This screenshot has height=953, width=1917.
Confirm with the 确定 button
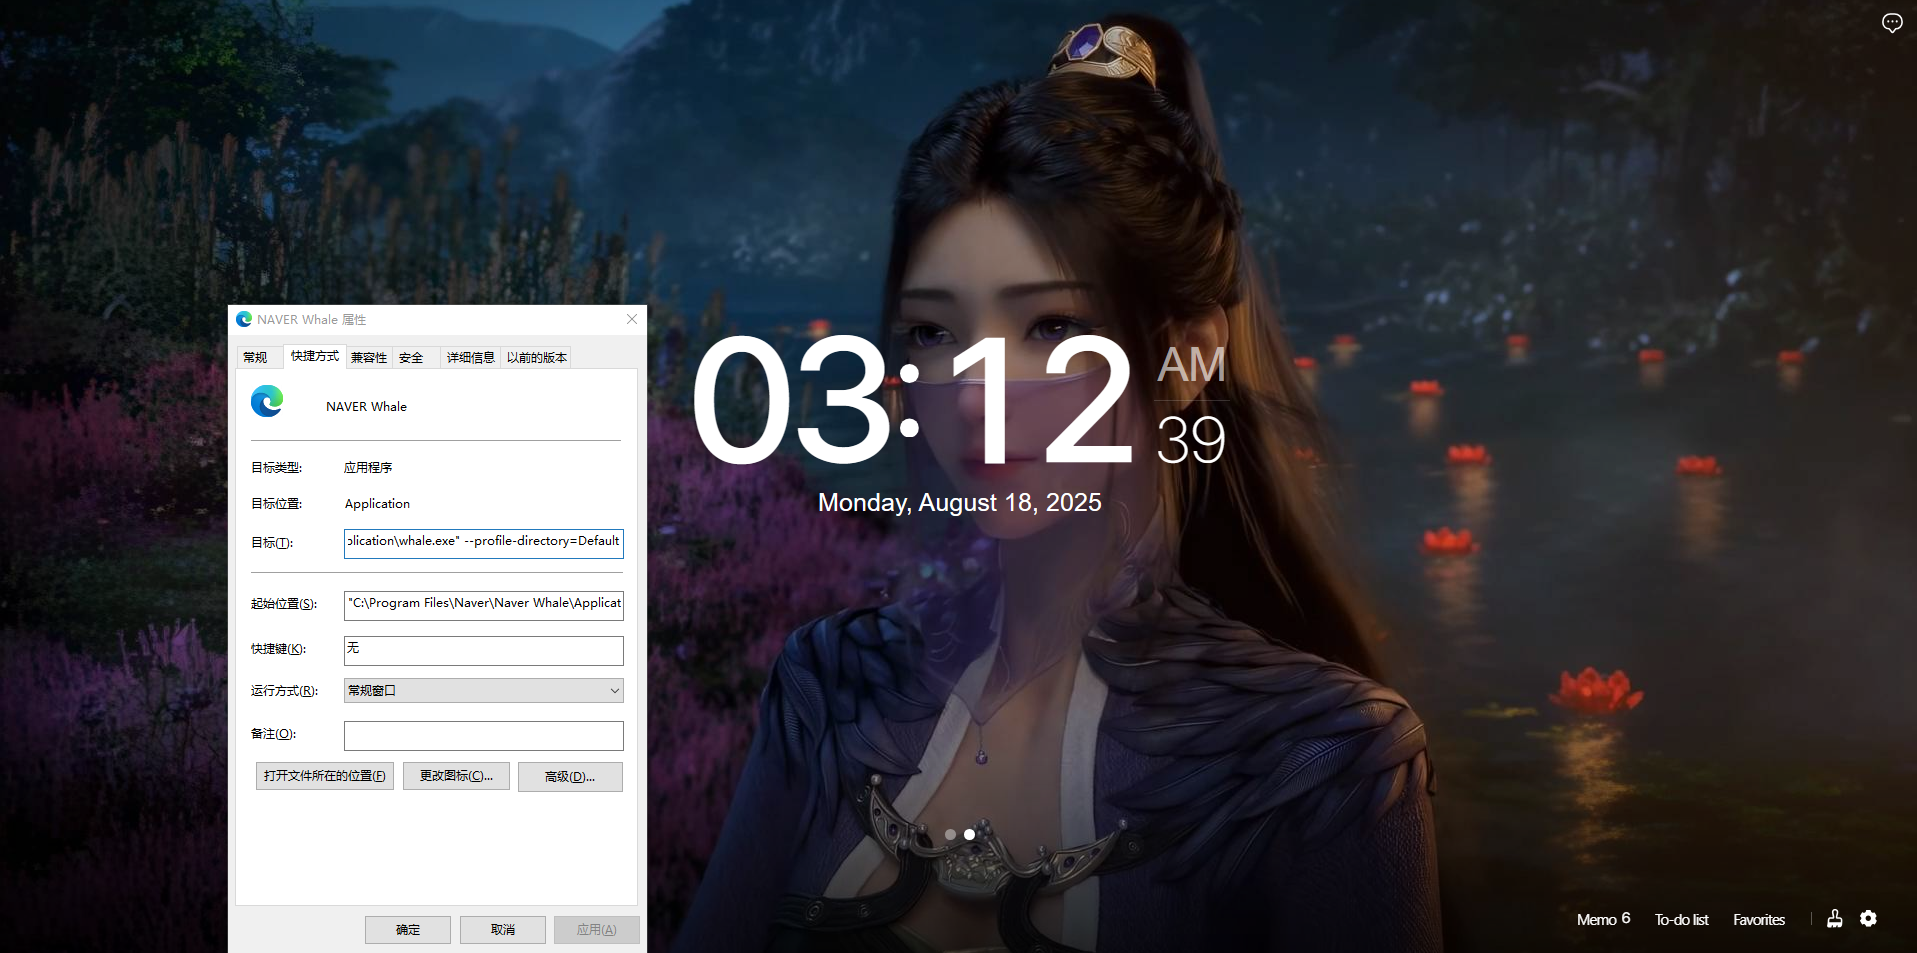(407, 930)
